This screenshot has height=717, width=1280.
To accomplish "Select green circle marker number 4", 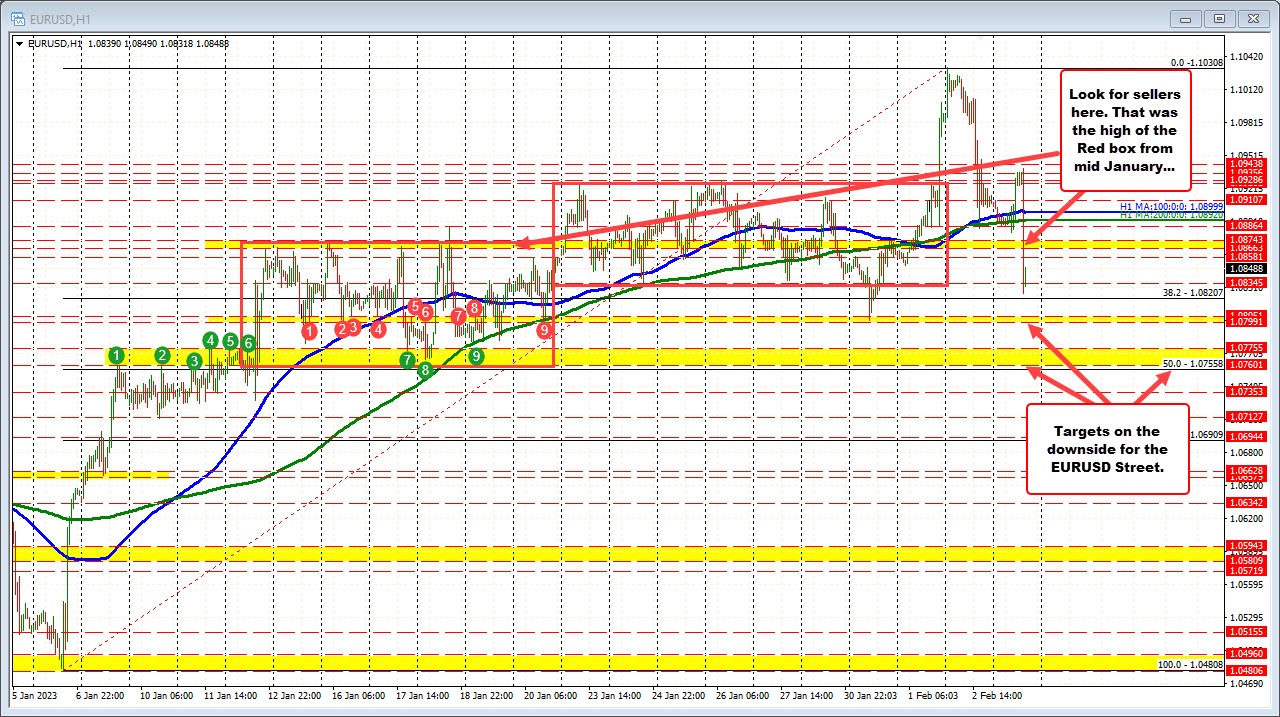I will [x=211, y=340].
